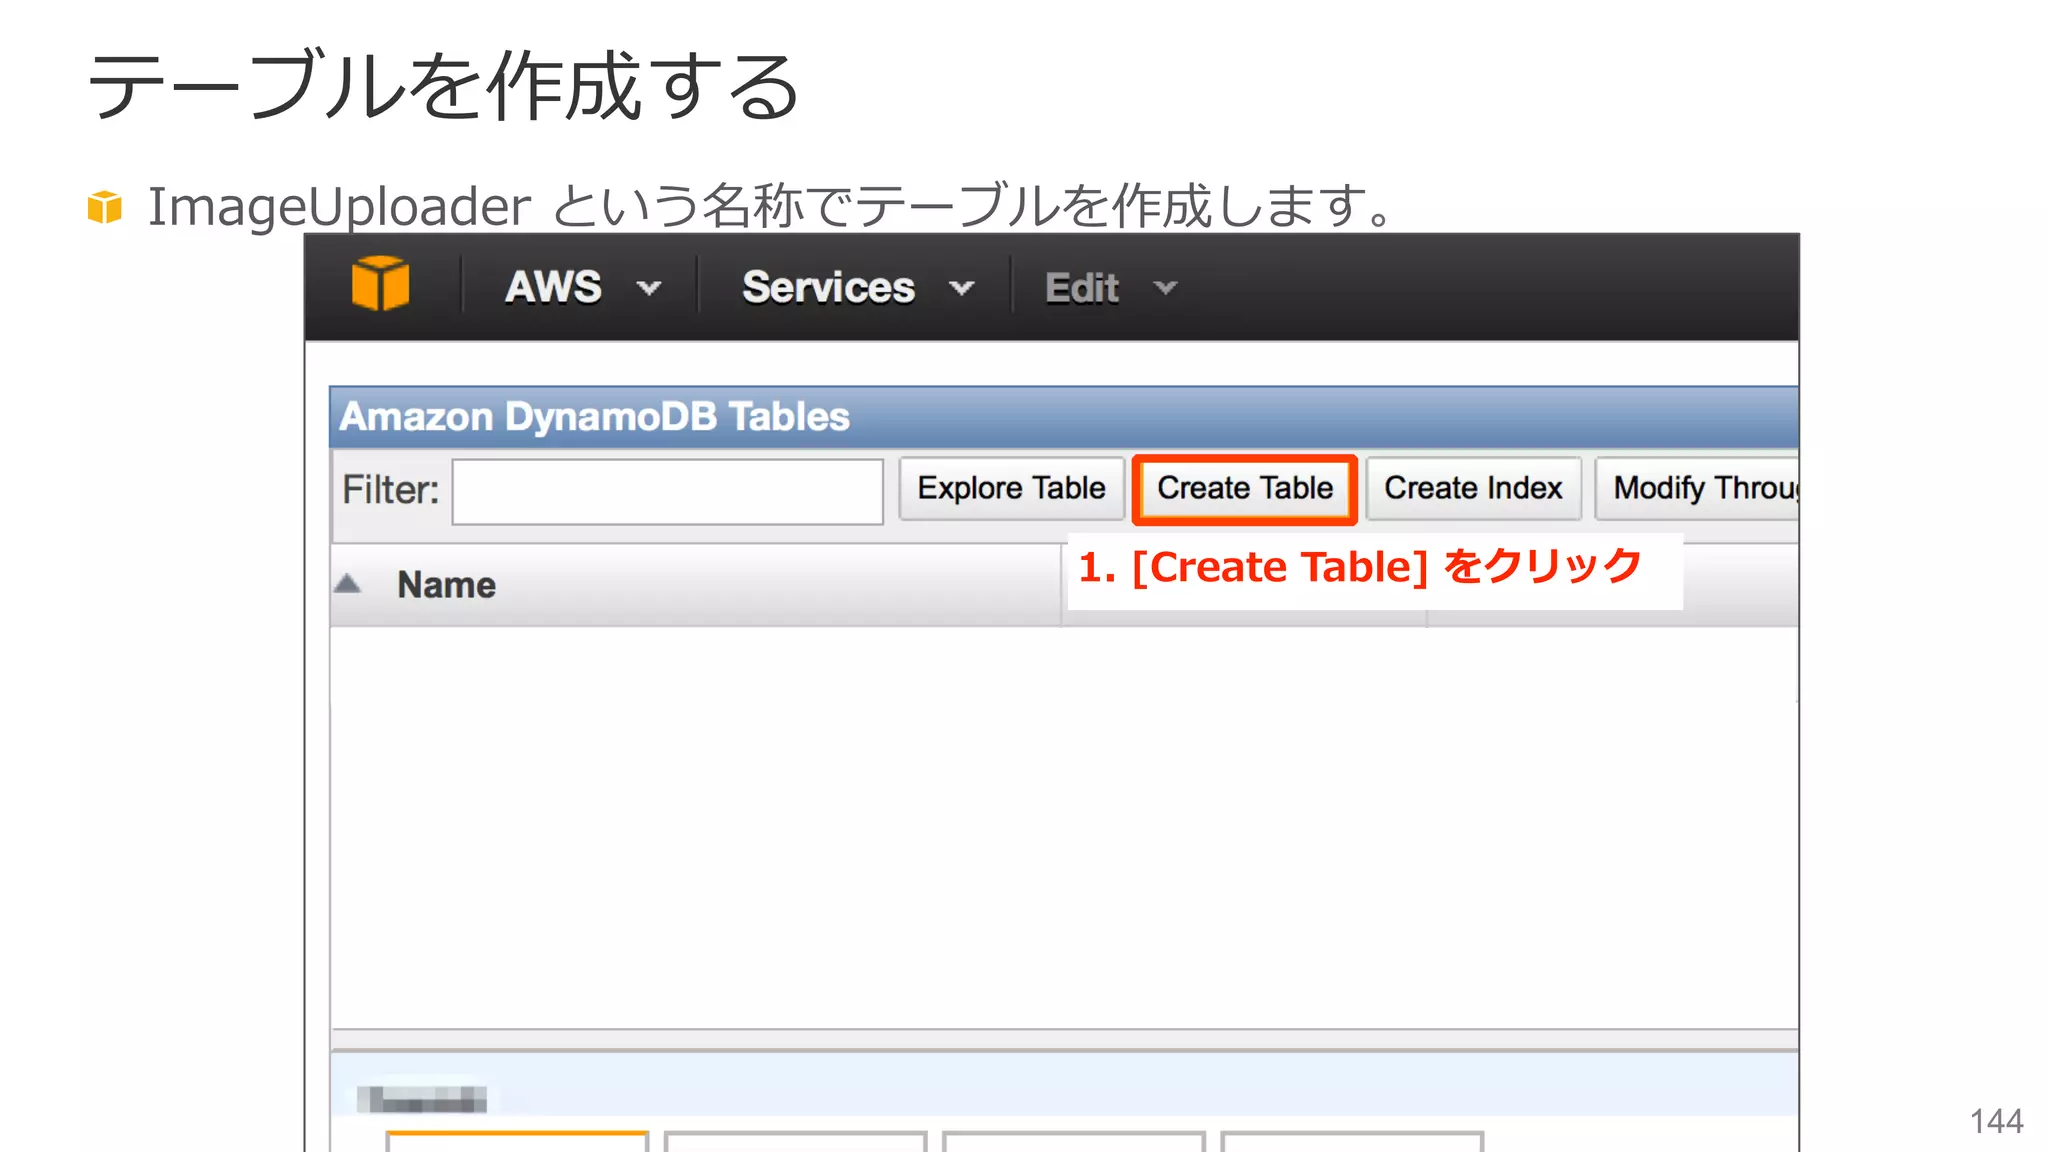
Task: Click the Amazon DynamoDB Tables panel title
Action: [594, 417]
